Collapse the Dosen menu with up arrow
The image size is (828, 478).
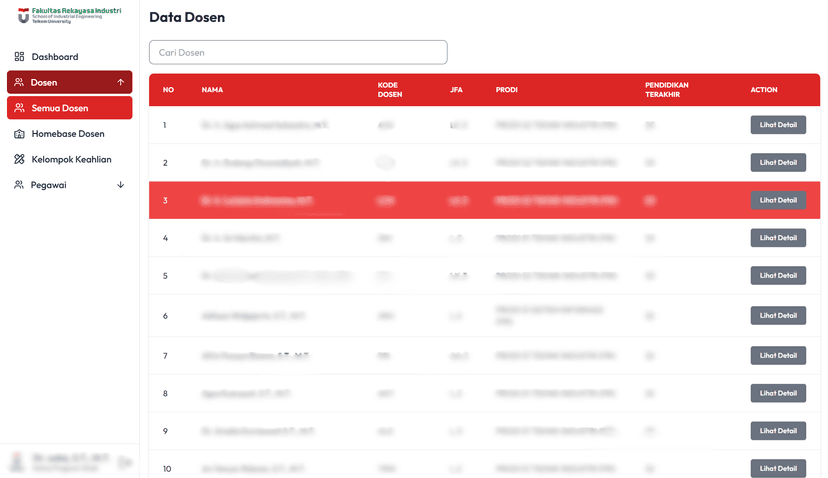(121, 82)
